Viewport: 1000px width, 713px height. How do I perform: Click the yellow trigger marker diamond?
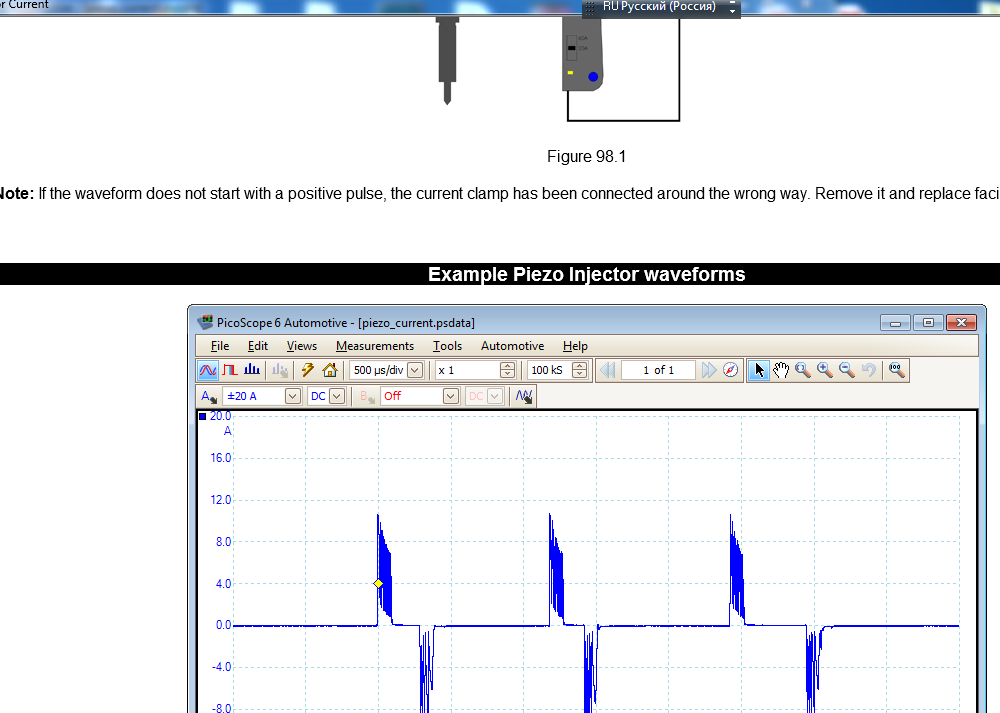click(379, 584)
